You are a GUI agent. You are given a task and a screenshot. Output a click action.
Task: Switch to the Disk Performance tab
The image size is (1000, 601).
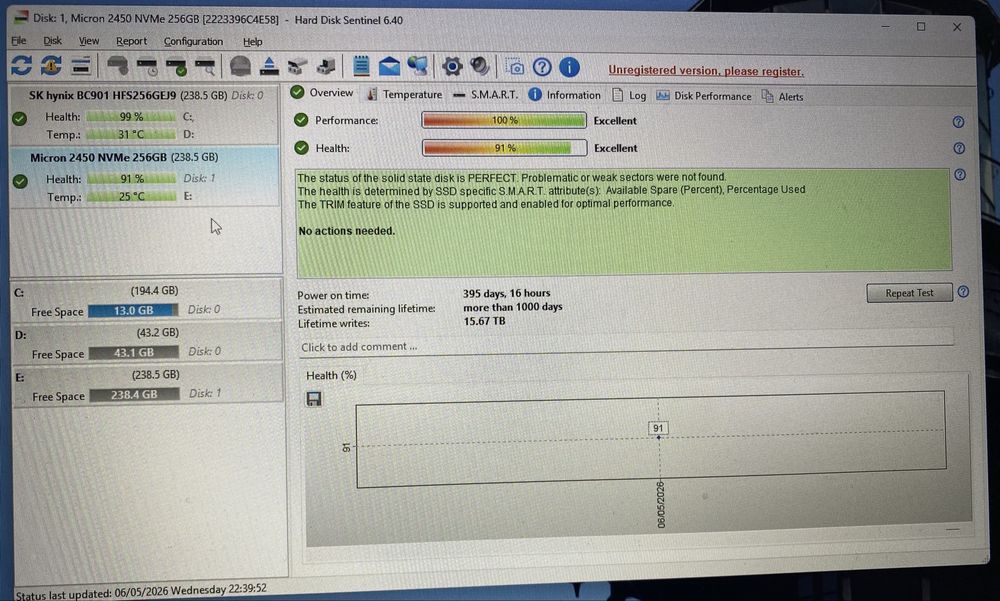click(703, 96)
